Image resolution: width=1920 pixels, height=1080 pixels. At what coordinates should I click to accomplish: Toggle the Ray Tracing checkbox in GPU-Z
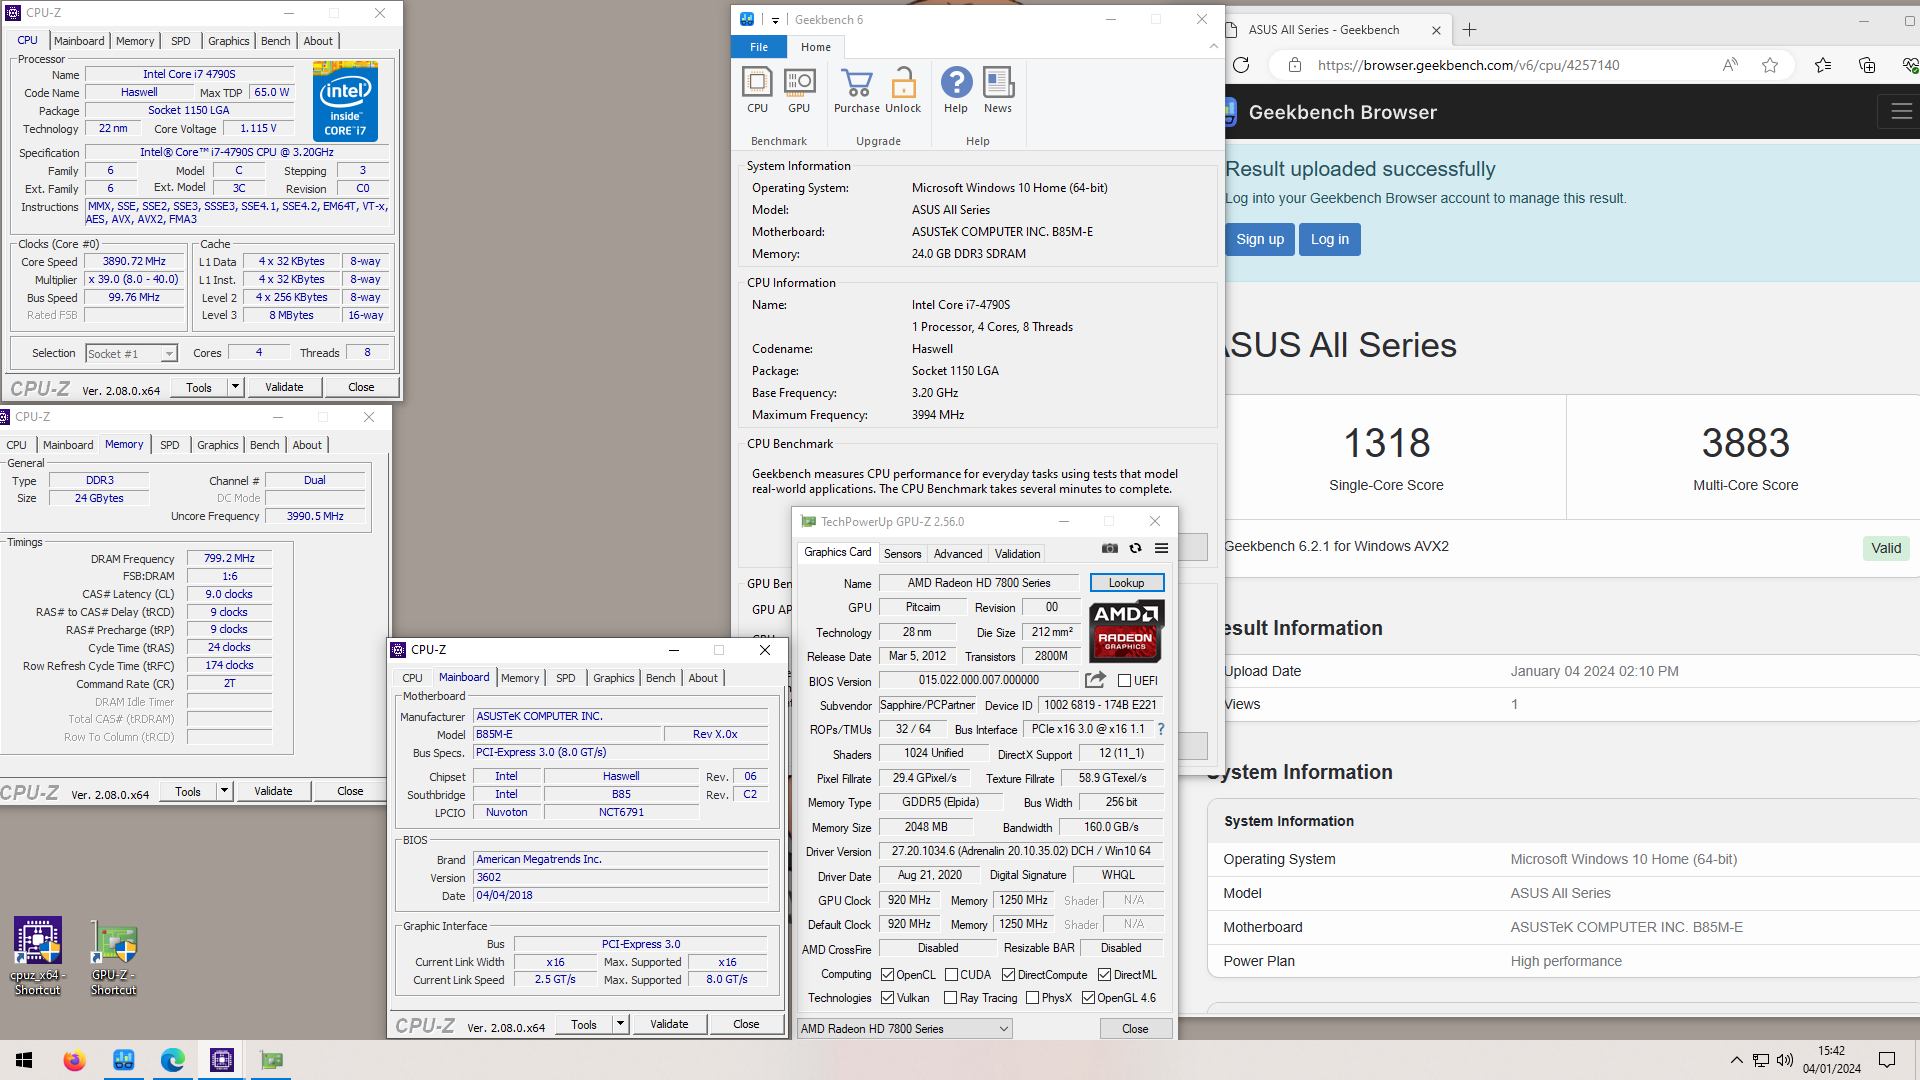tap(950, 998)
